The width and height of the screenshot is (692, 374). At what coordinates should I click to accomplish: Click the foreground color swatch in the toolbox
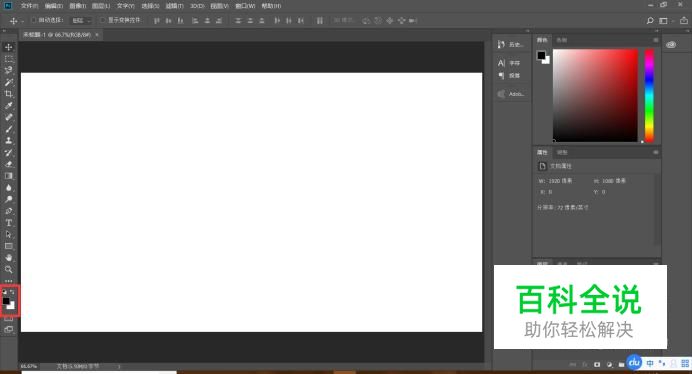click(x=6, y=301)
